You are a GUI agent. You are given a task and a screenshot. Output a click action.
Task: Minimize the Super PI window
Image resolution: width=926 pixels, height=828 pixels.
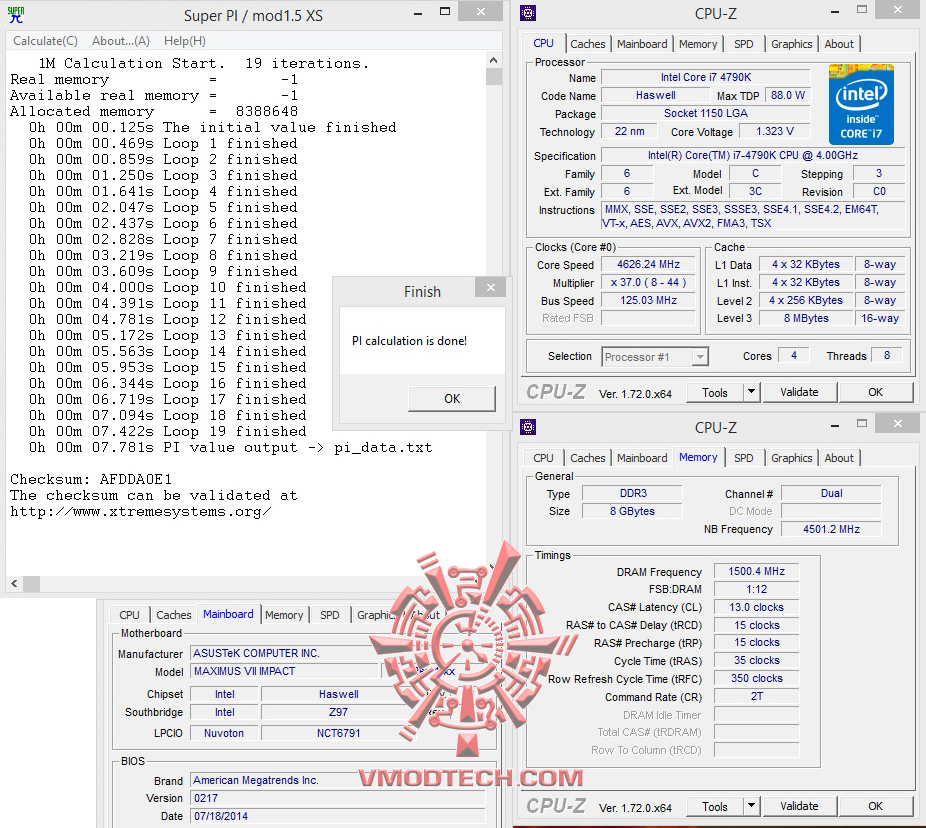tap(418, 13)
